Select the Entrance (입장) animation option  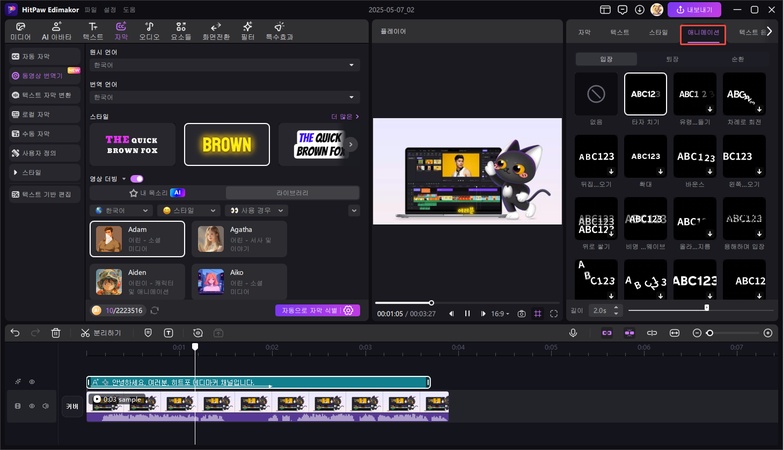pos(606,59)
